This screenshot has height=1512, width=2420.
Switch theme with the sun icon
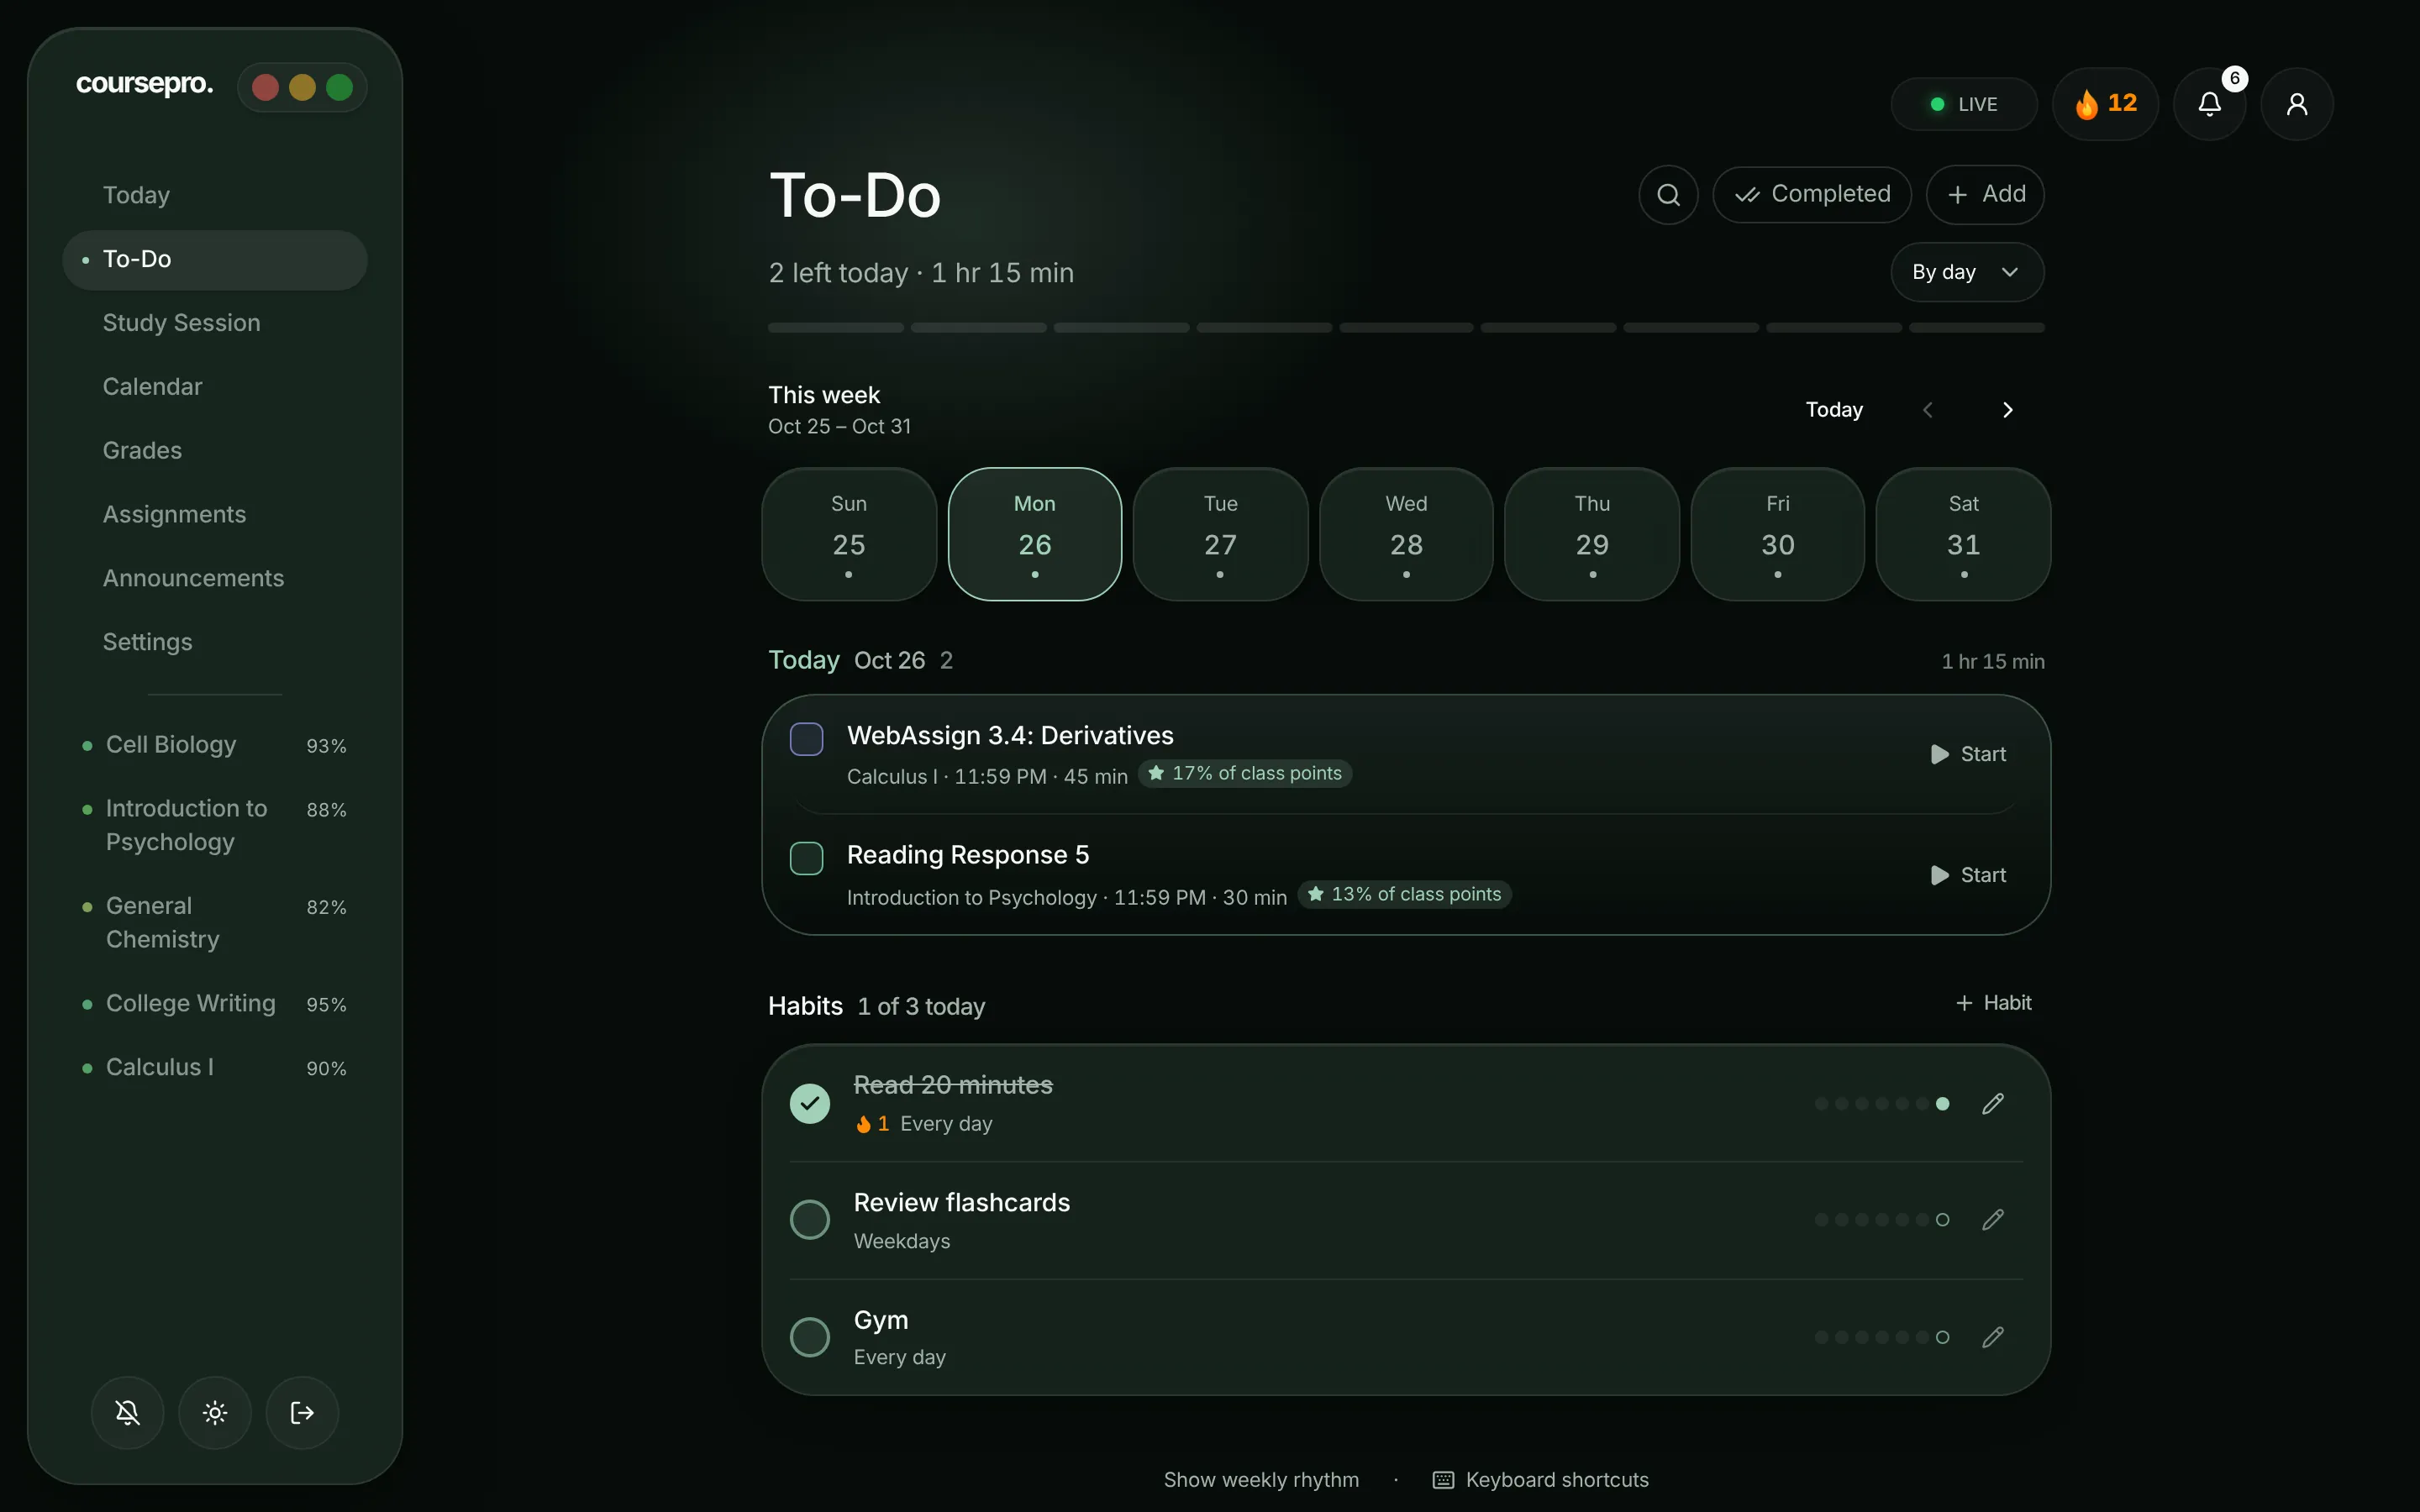pyautogui.click(x=215, y=1412)
